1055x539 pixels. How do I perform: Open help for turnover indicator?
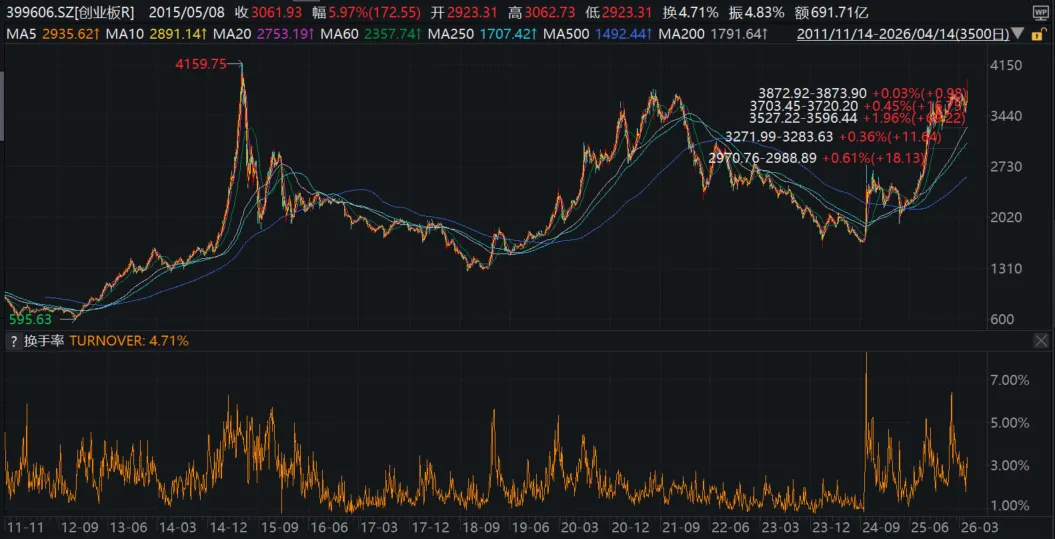click(x=12, y=341)
